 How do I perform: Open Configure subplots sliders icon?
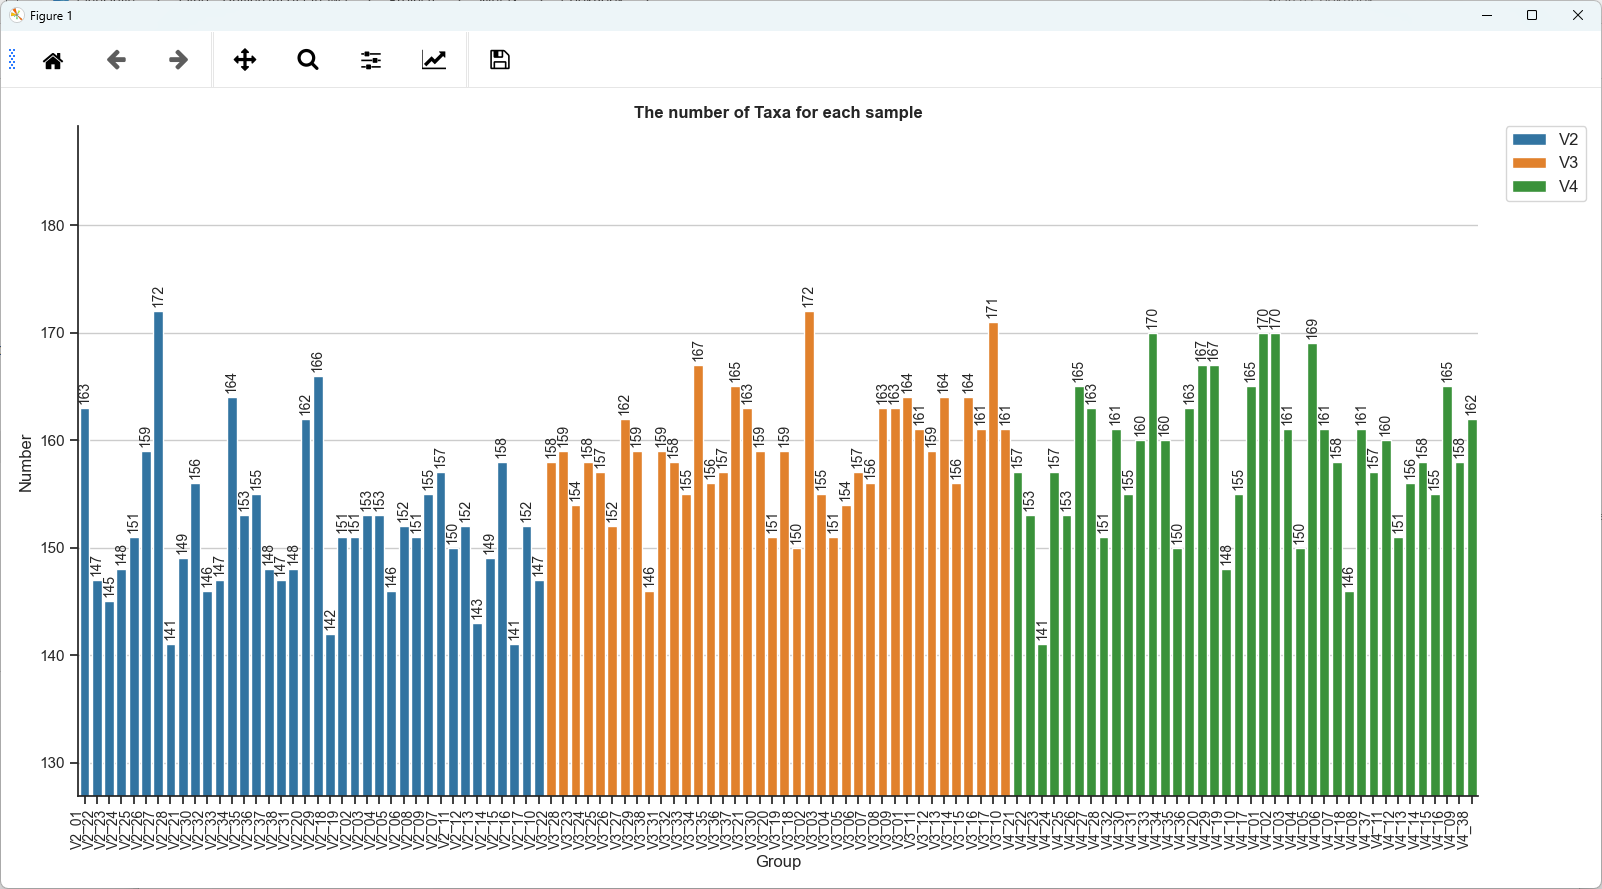click(x=371, y=60)
